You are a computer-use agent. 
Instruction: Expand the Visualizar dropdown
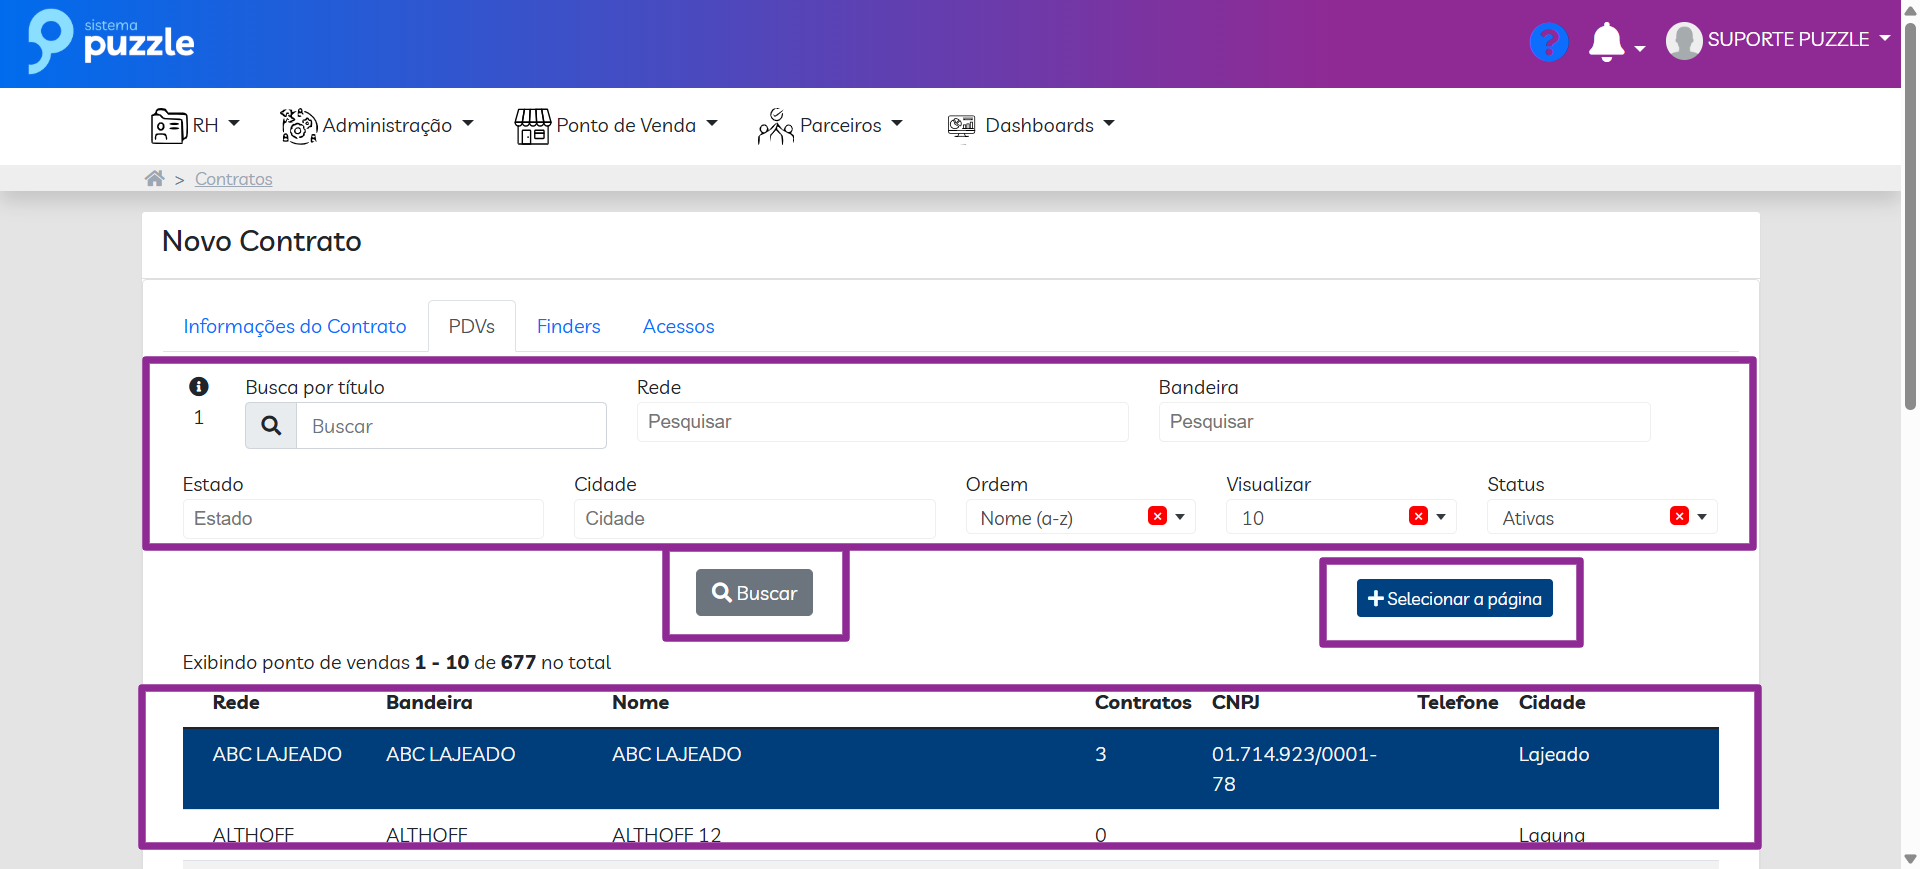(x=1441, y=517)
